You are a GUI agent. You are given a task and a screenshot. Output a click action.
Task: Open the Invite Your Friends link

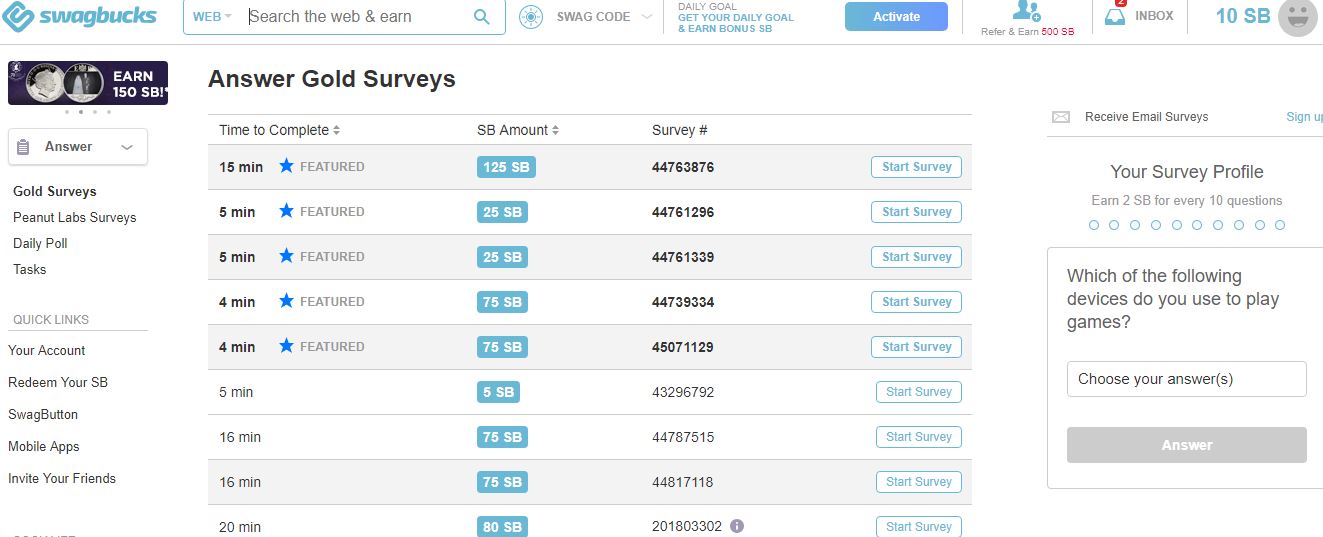(x=62, y=478)
